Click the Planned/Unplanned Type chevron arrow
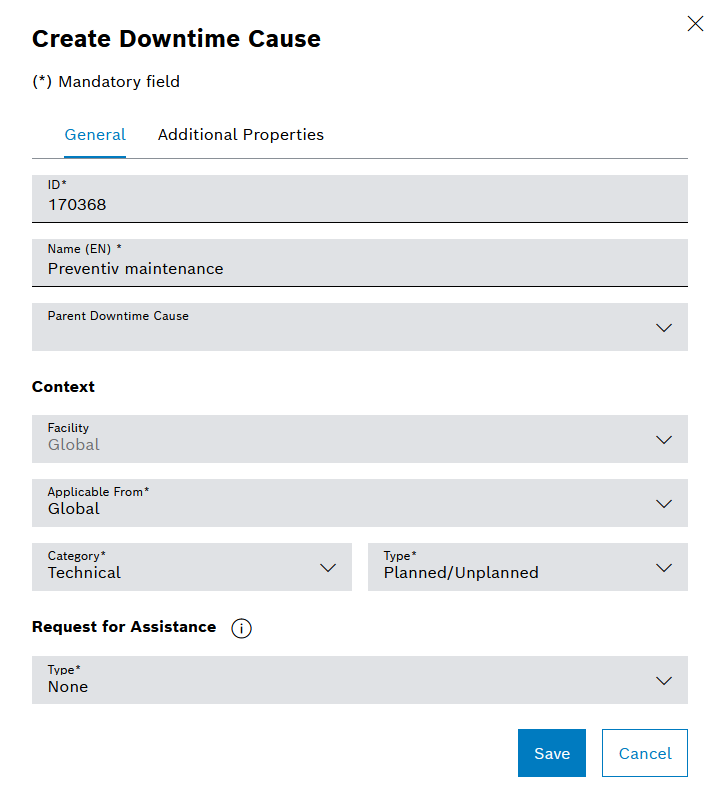This screenshot has height=809, width=720. pos(664,568)
